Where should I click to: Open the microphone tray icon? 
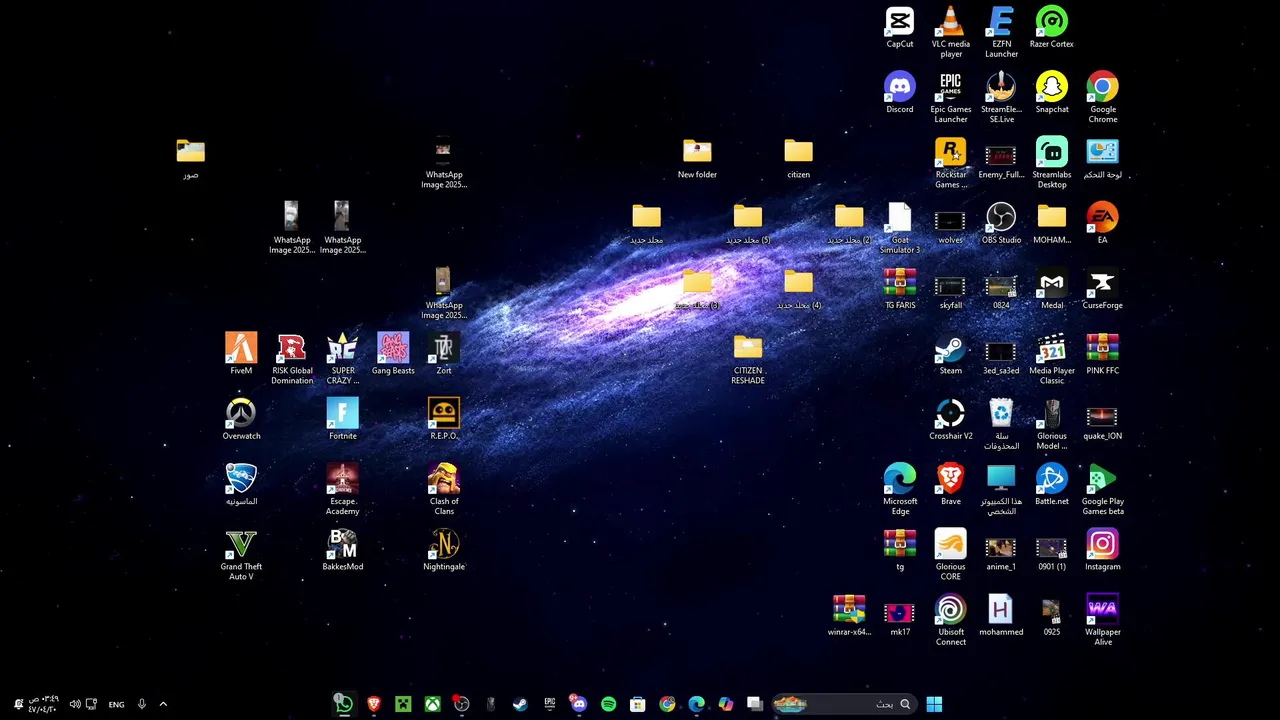pyautogui.click(x=142, y=704)
